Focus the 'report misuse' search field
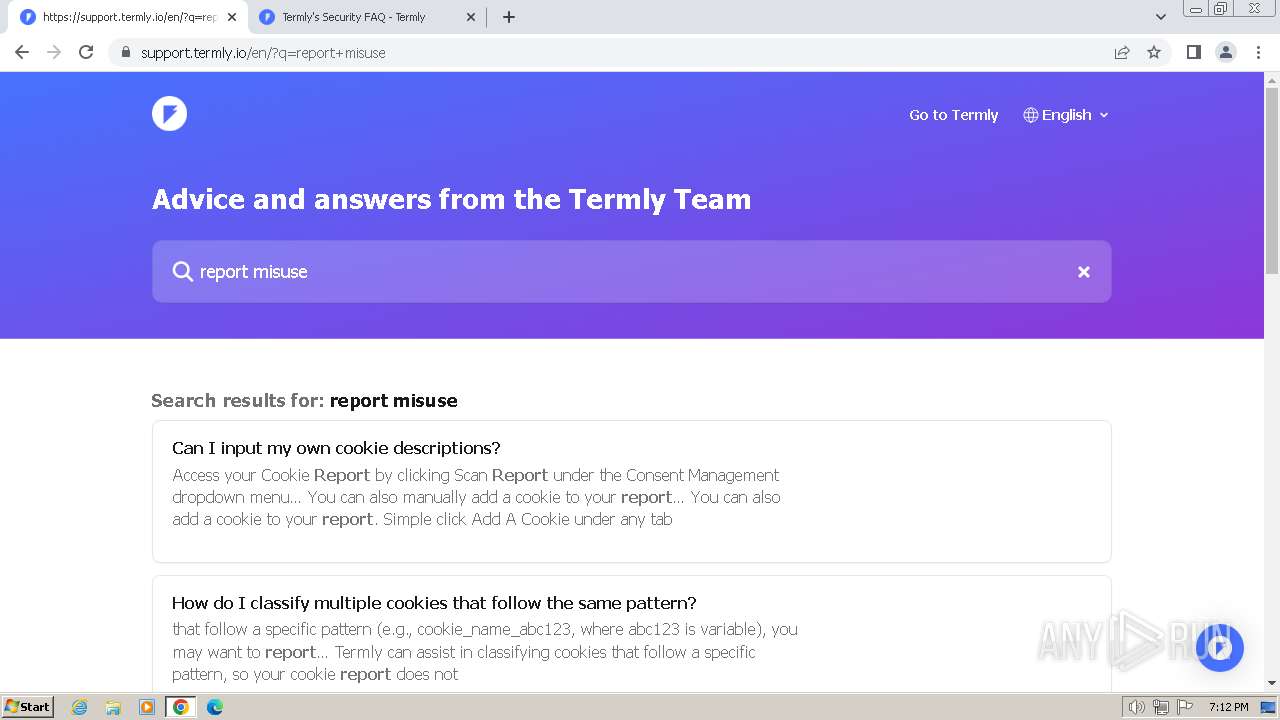1280x720 pixels. tap(631, 272)
